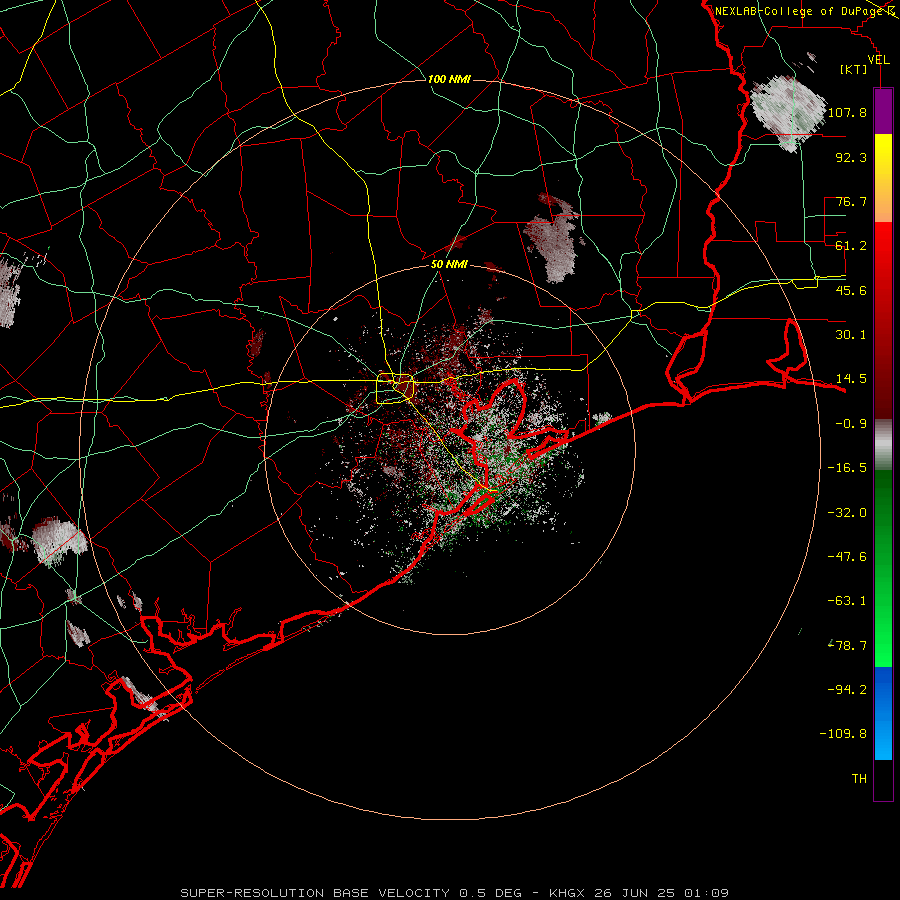Click the 30.1 velocity scale value
The image size is (900, 900).
851,335
